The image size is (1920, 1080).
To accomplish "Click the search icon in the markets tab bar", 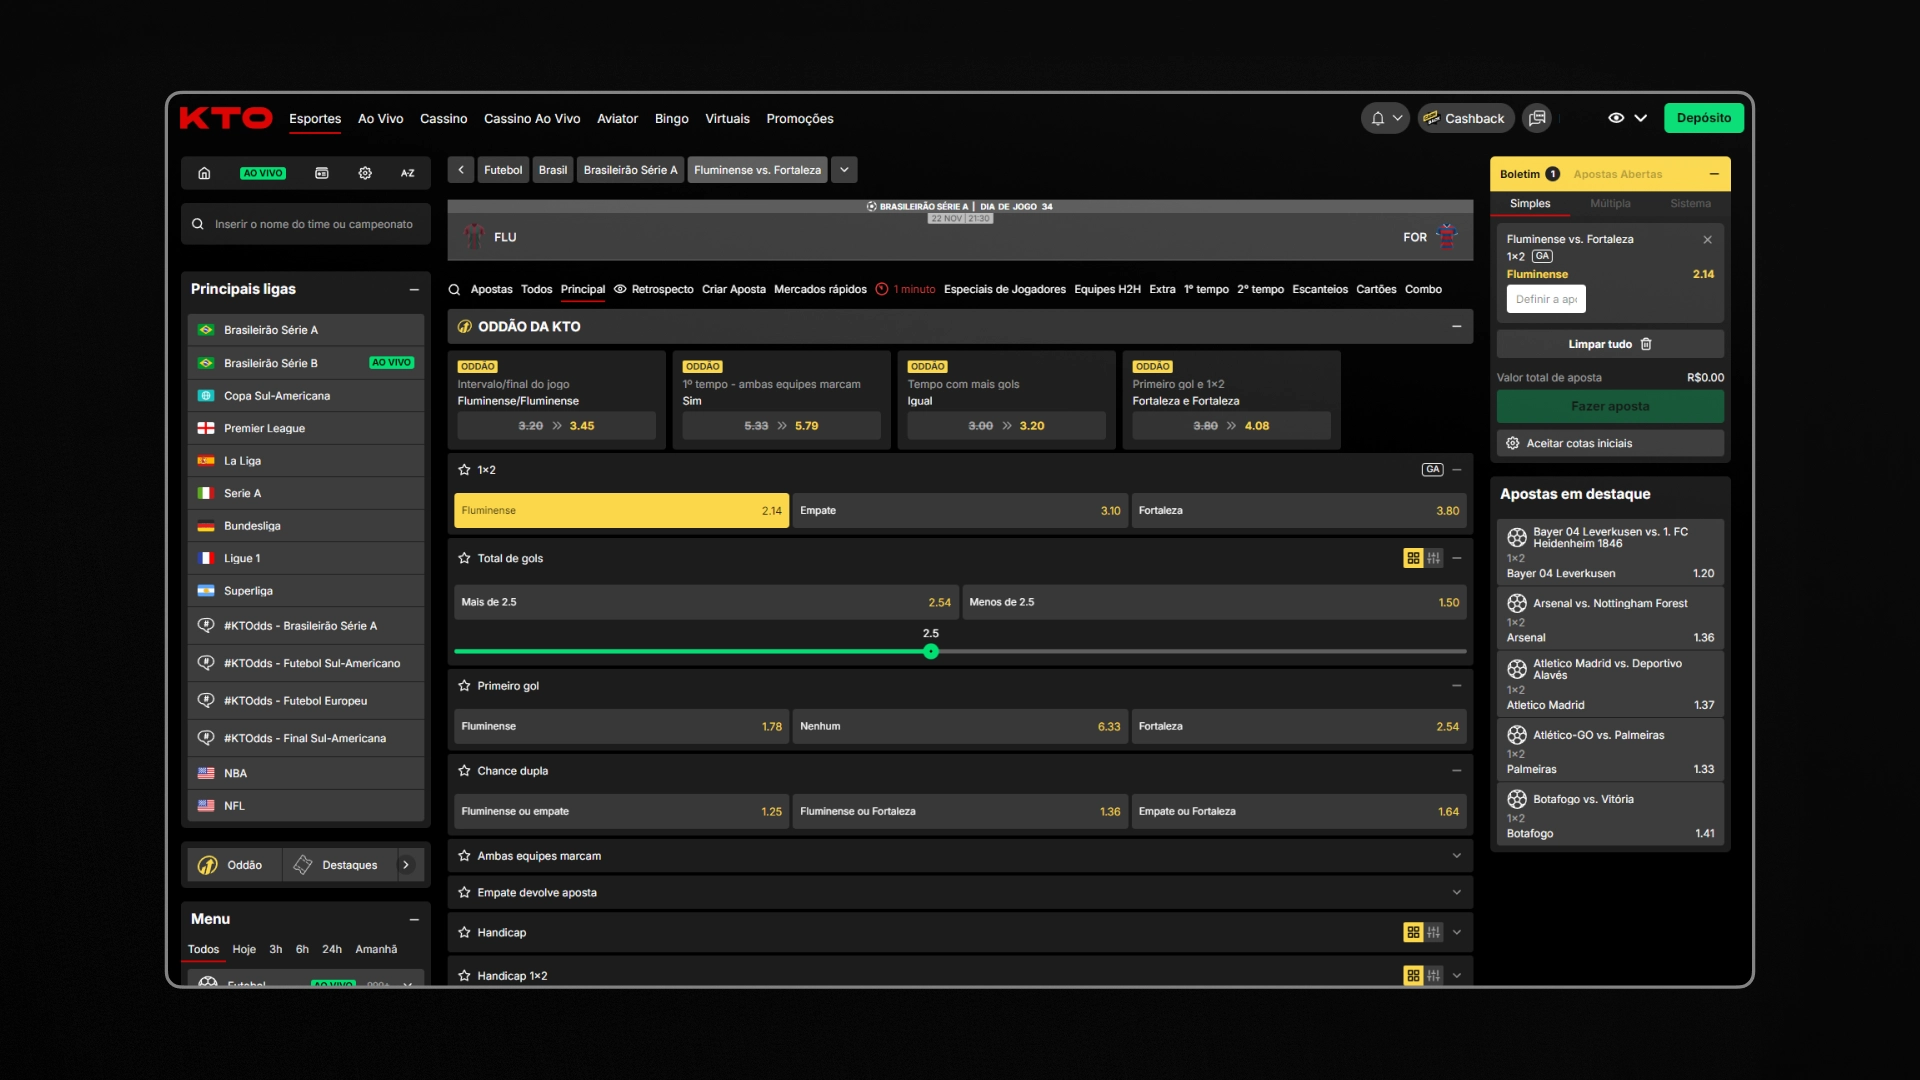I will point(454,290).
